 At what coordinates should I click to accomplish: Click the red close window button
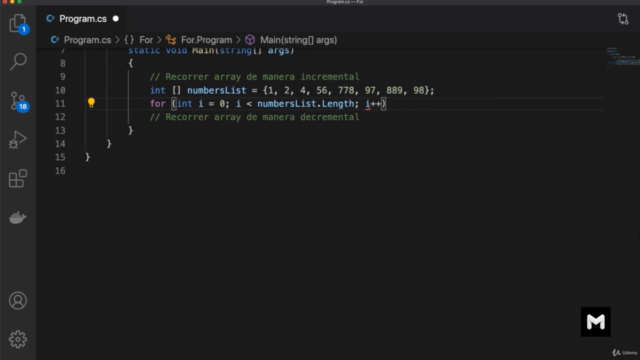tap(4, 2)
